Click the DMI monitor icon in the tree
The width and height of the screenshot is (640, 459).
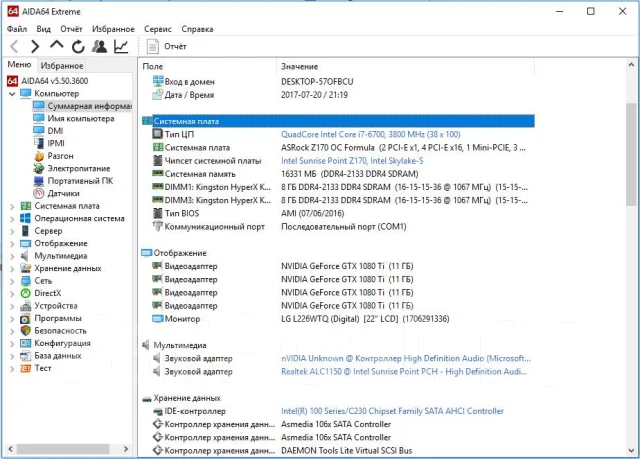coord(39,131)
